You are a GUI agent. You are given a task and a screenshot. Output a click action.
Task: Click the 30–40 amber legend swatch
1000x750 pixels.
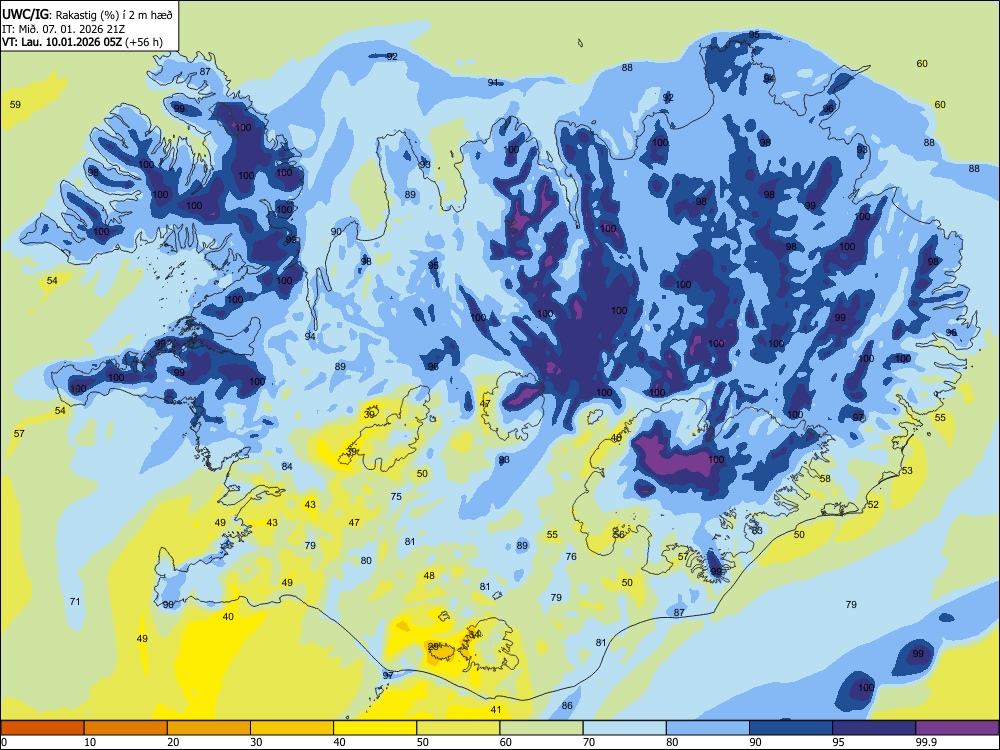point(292,728)
